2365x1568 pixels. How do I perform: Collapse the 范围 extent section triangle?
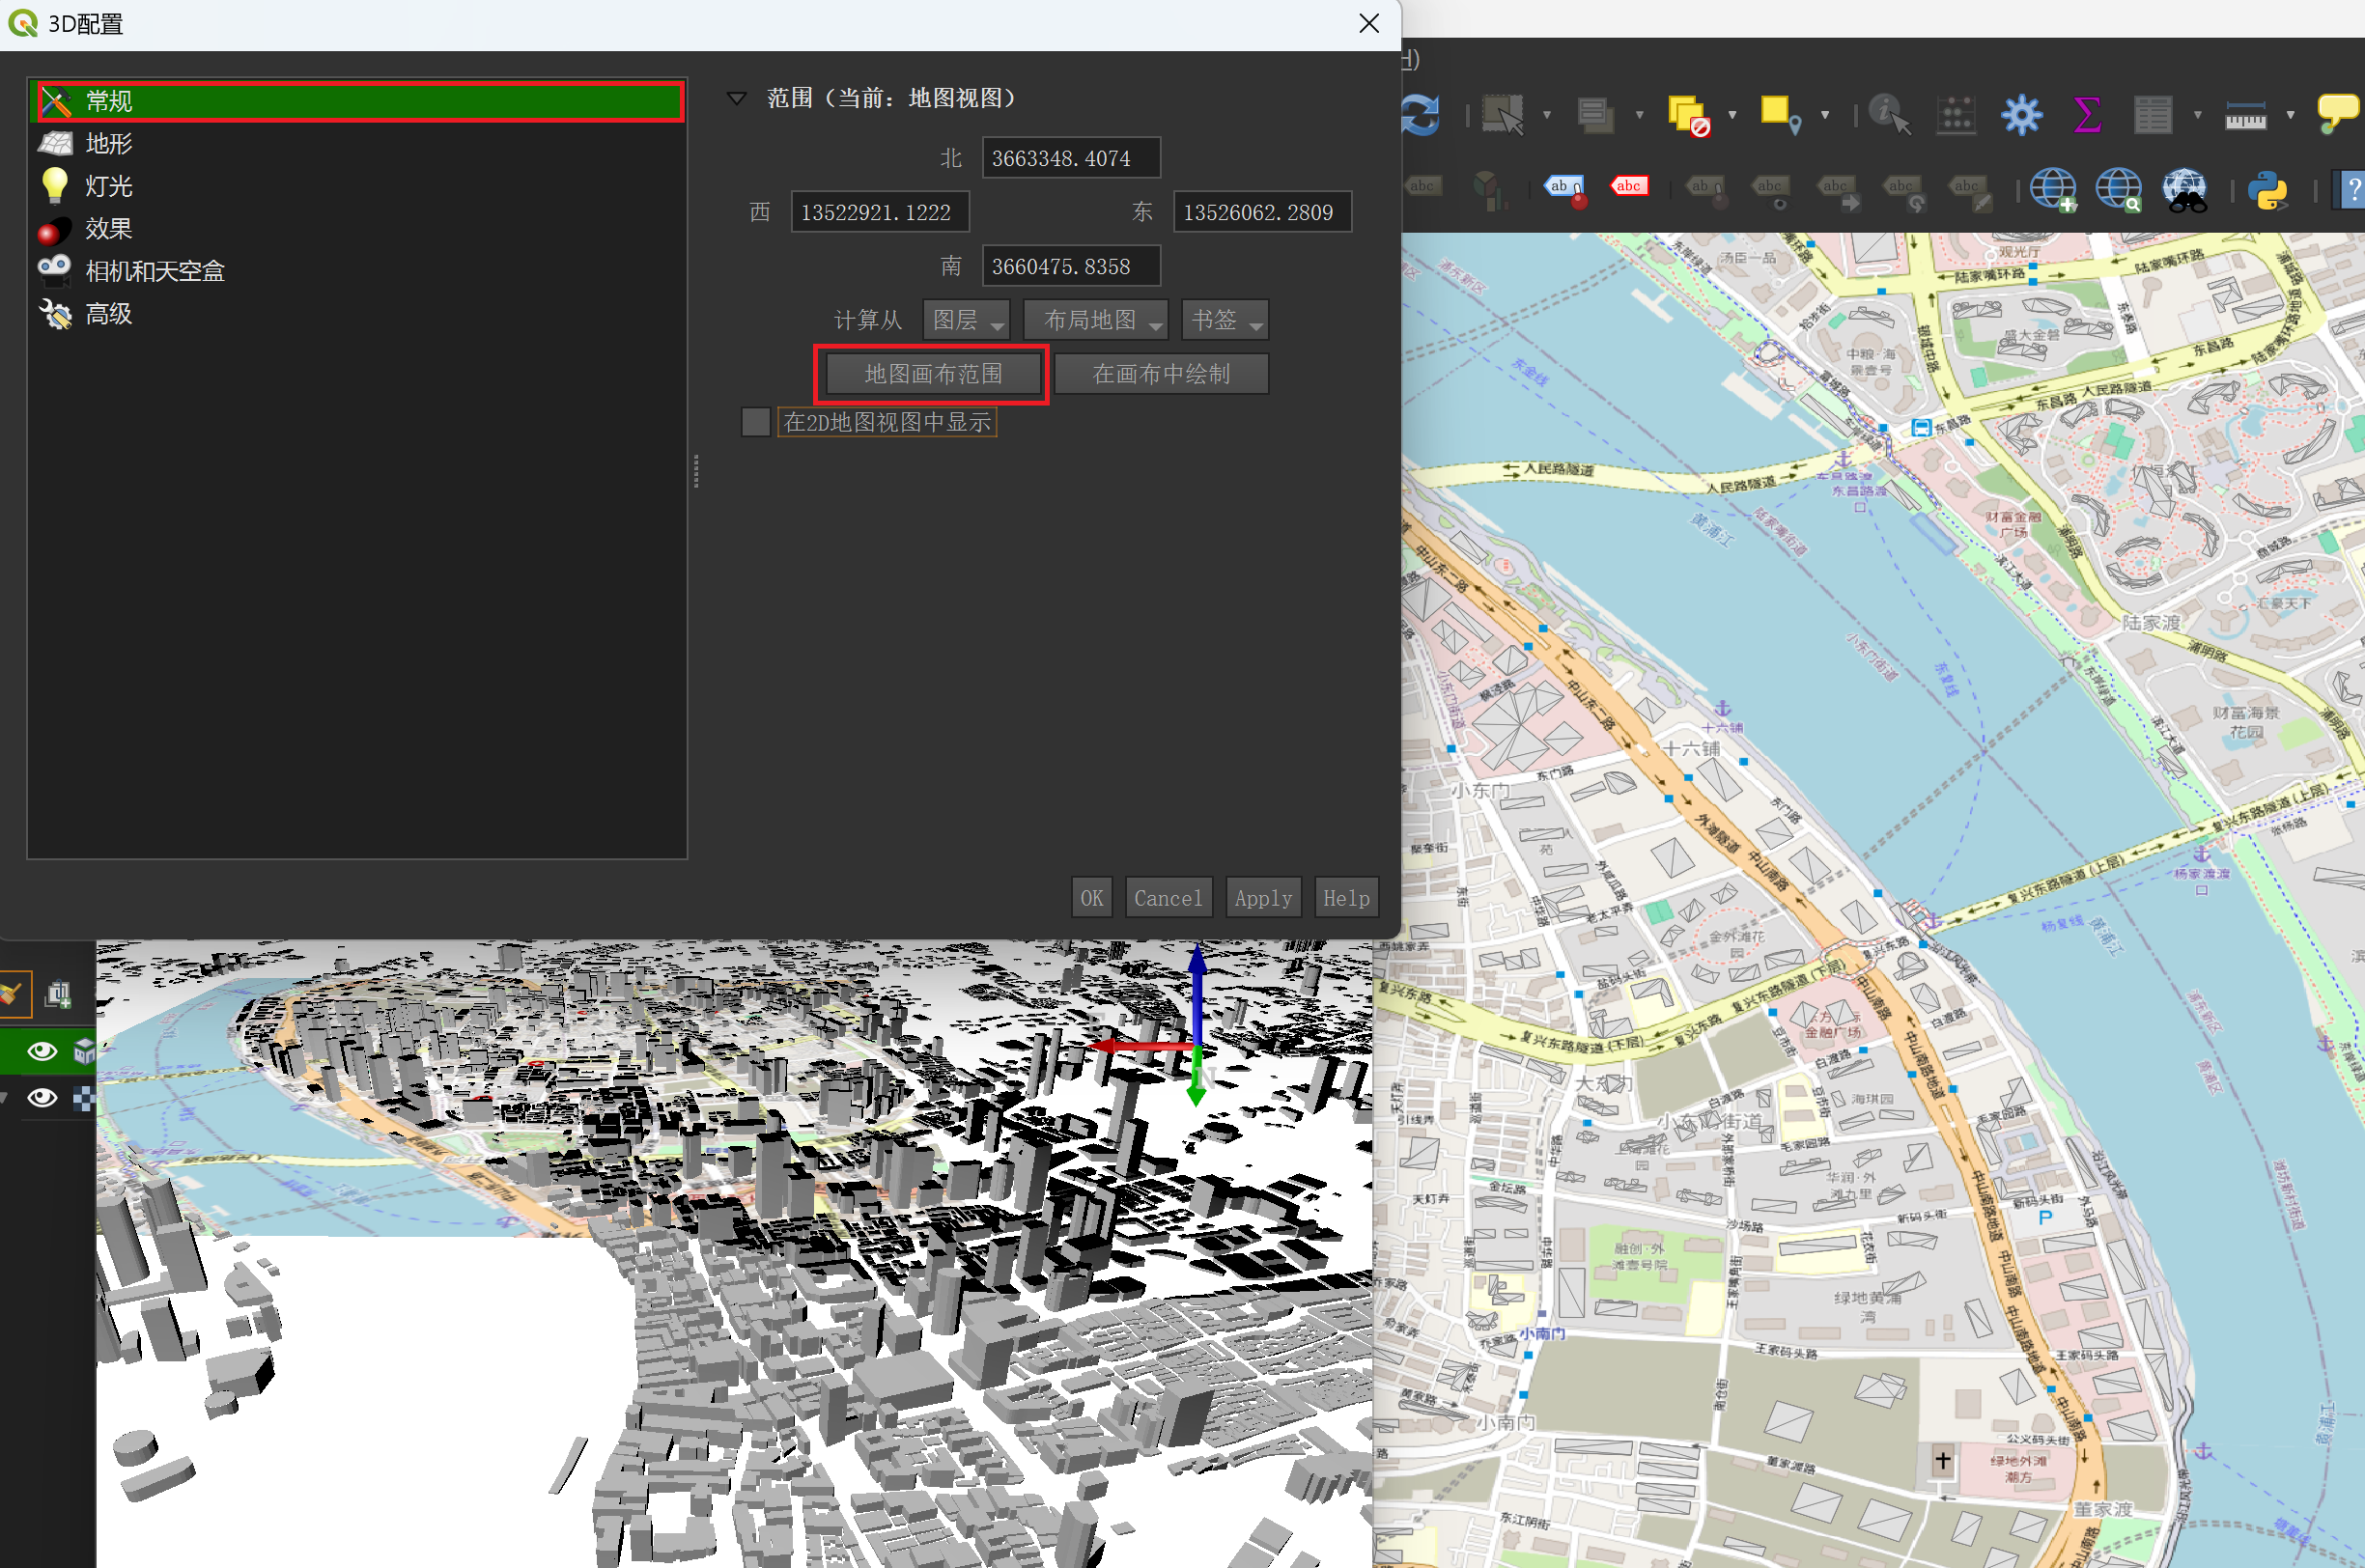(737, 98)
